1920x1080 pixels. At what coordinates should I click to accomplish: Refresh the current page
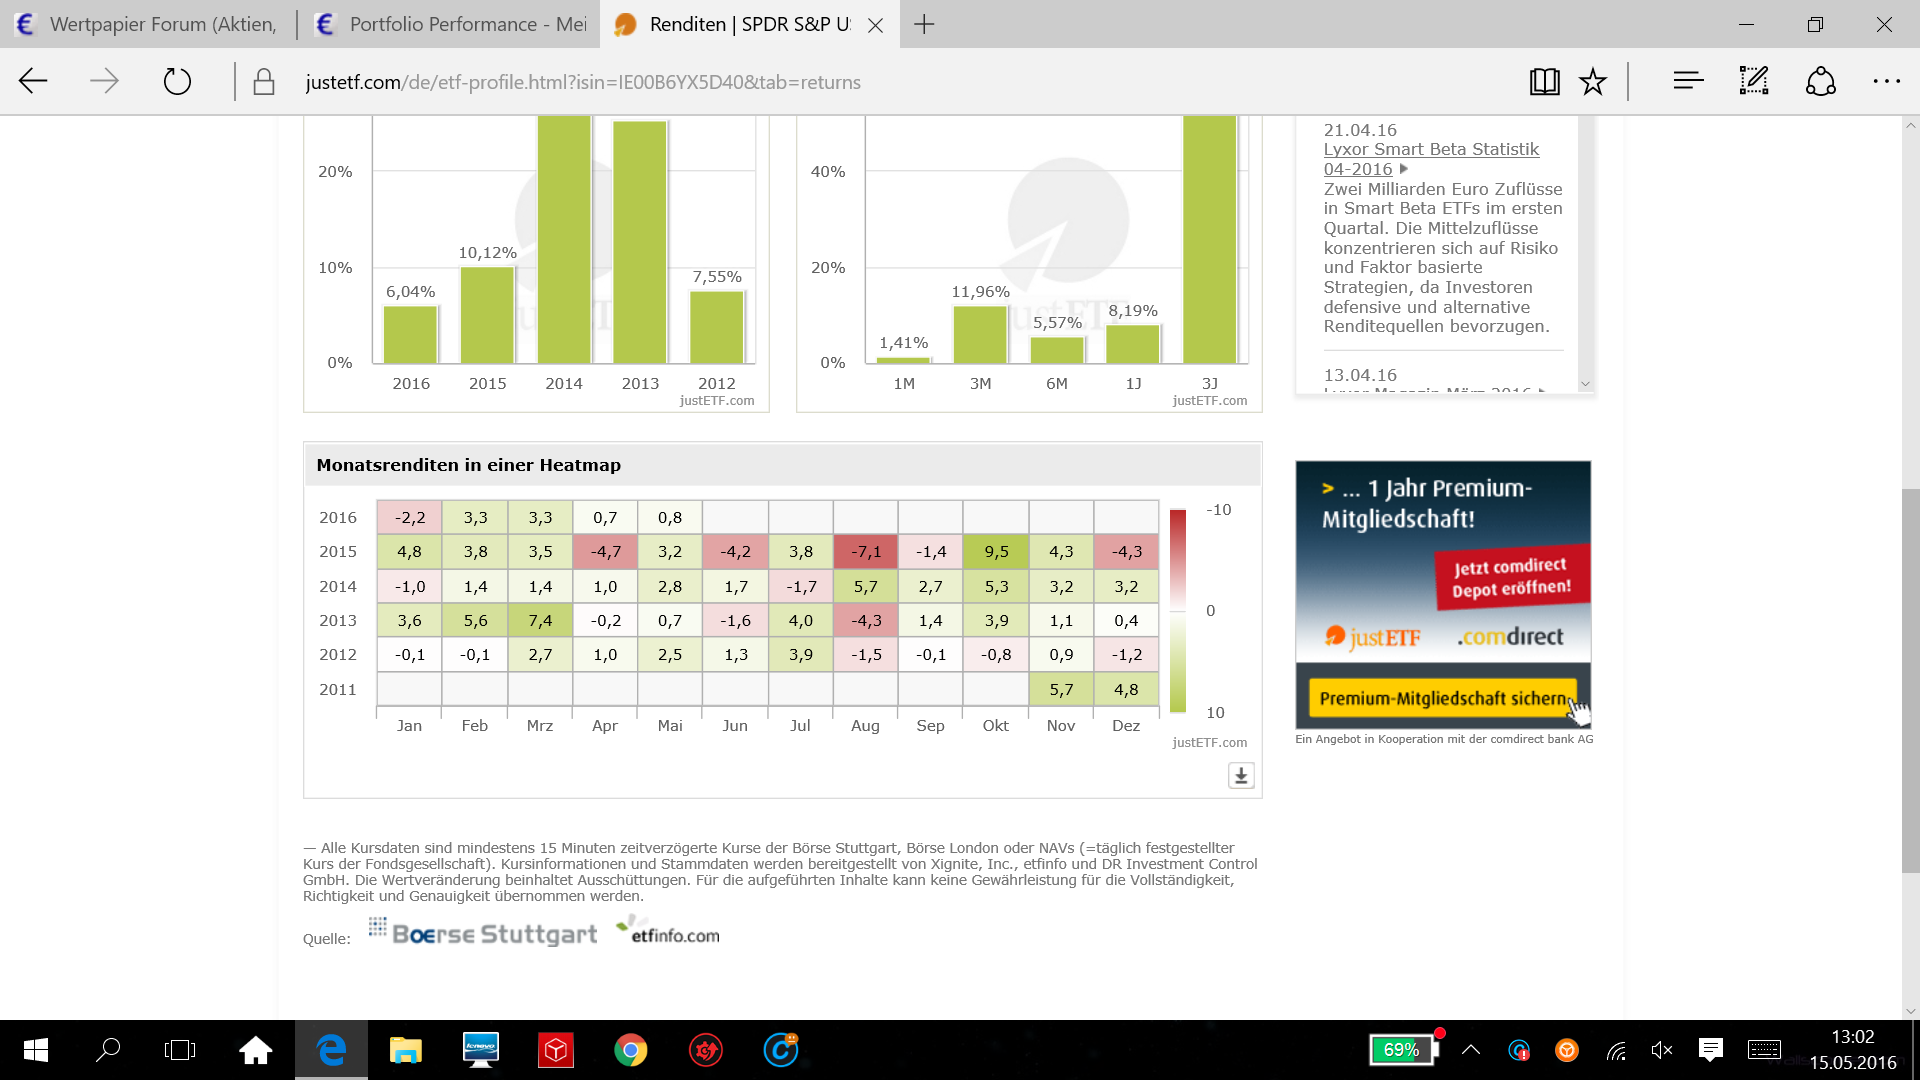point(177,82)
